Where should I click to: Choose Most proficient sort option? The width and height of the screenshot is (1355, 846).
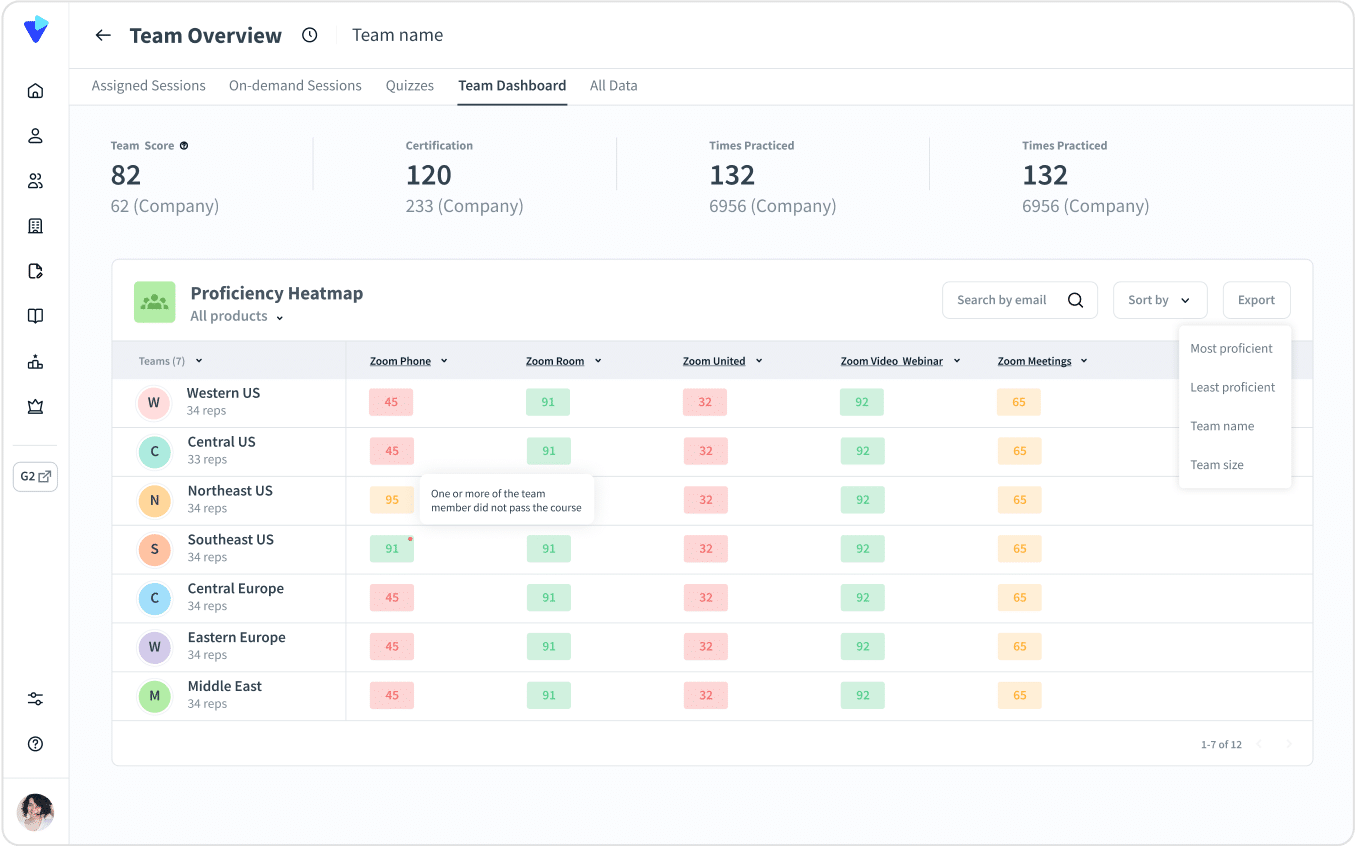[1231, 349]
